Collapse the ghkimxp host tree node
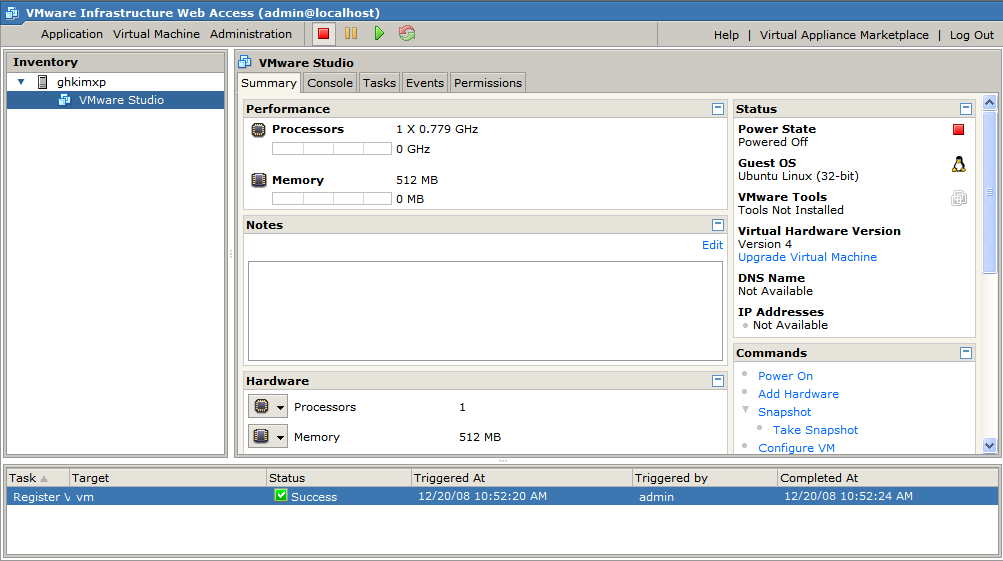This screenshot has height=561, width=1003. tap(21, 82)
